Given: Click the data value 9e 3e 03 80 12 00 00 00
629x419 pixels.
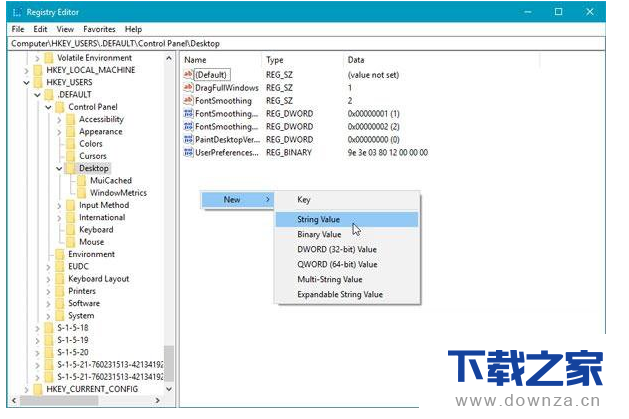Looking at the screenshot, I should [388, 152].
